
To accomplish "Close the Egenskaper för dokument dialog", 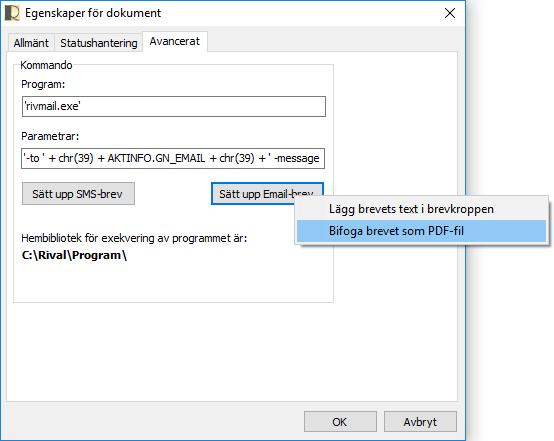I will (x=450, y=13).
